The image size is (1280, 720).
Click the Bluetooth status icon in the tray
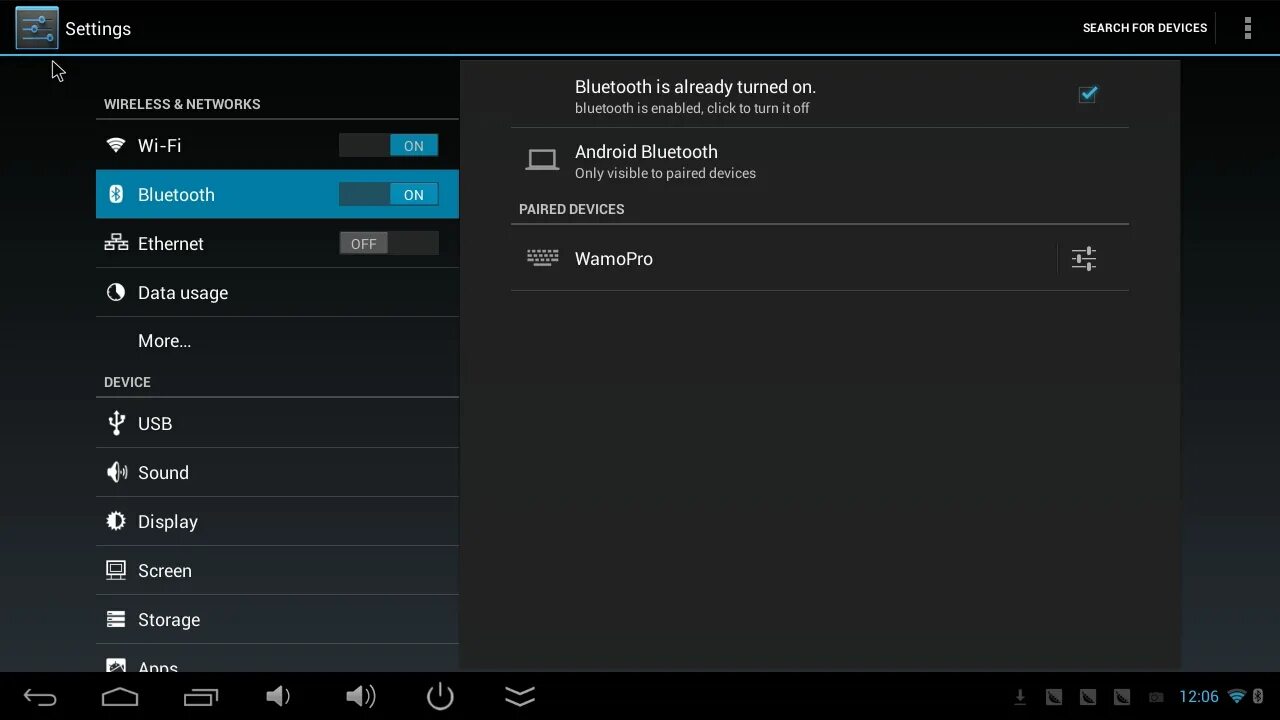click(1258, 697)
